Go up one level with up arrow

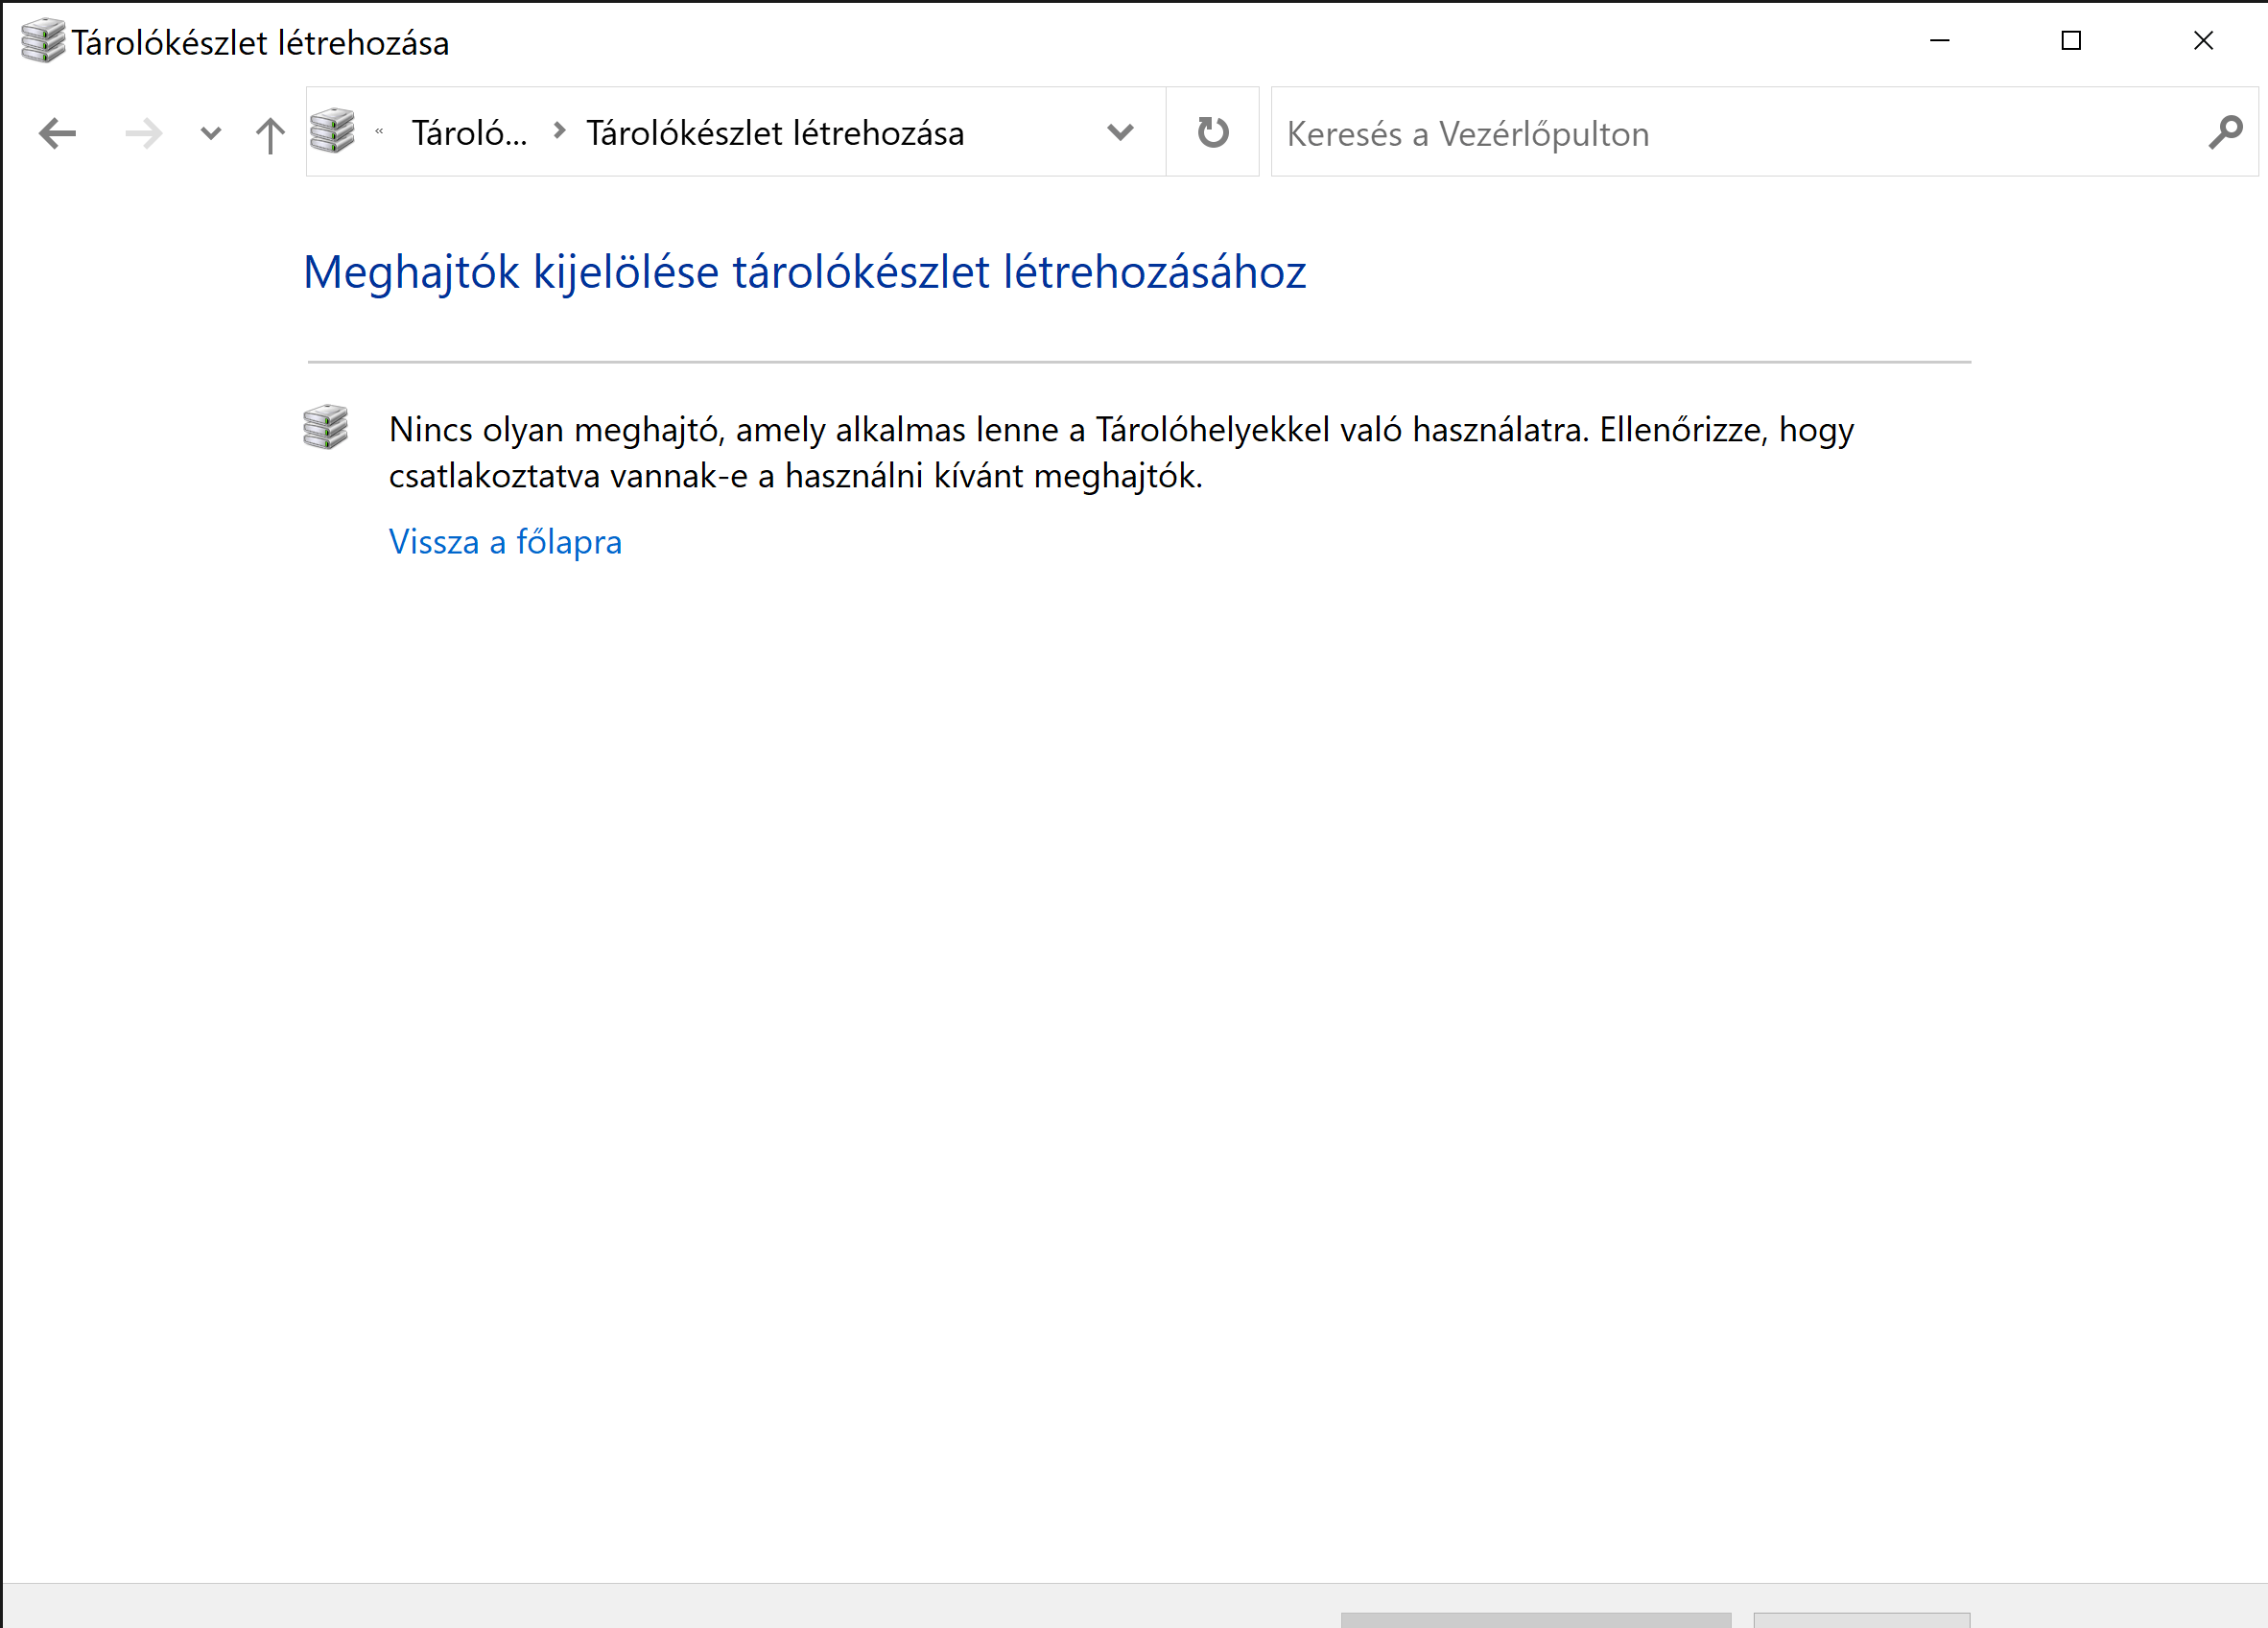point(269,134)
